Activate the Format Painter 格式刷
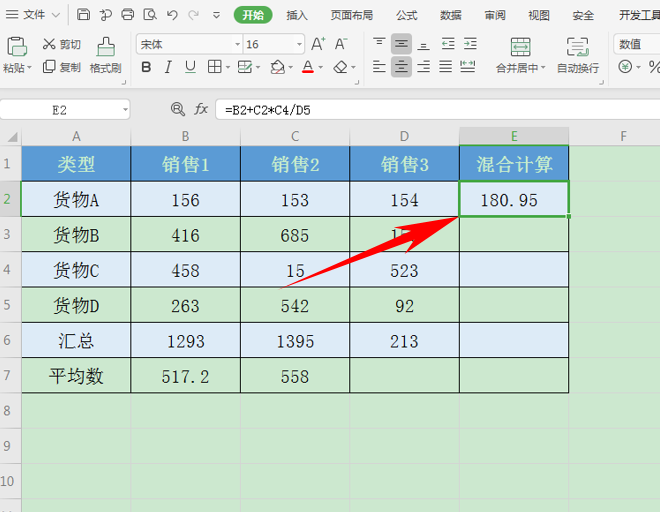The image size is (660, 512). (x=106, y=55)
